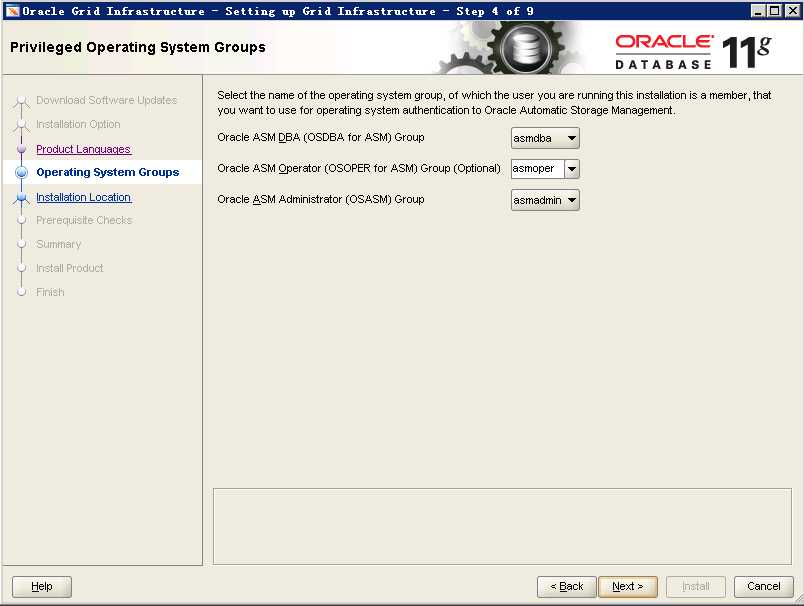
Task: Click Download Software Updates step text
Action: [107, 100]
